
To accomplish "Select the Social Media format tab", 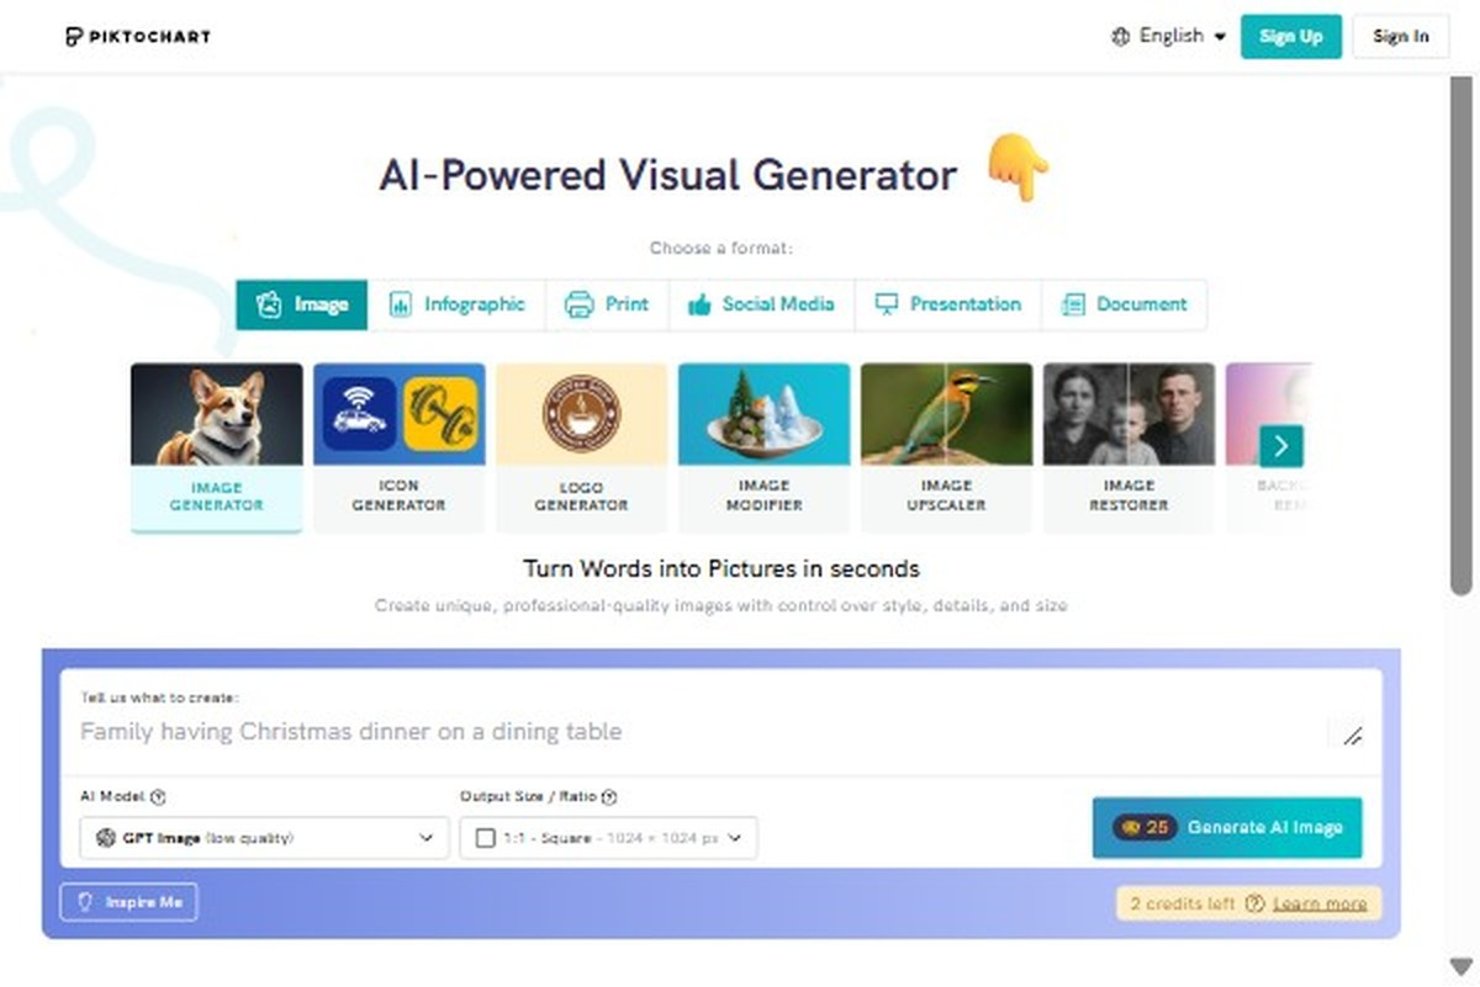I will point(761,304).
